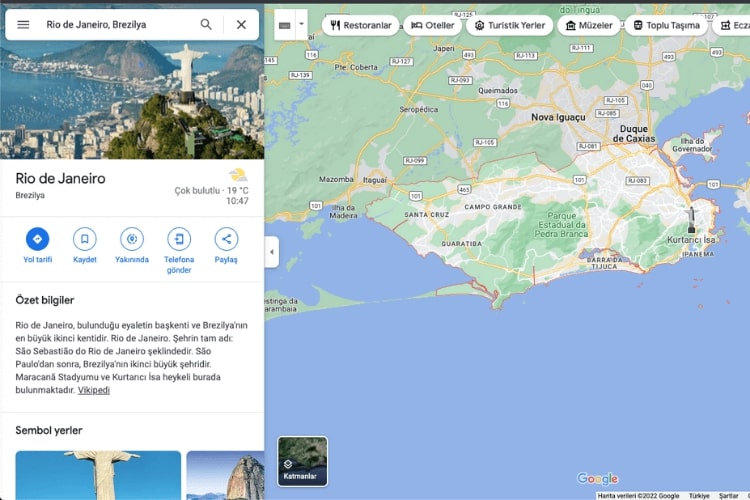The image size is (750, 500).
Task: Click the Nova Iguaçu map label
Action: (558, 117)
